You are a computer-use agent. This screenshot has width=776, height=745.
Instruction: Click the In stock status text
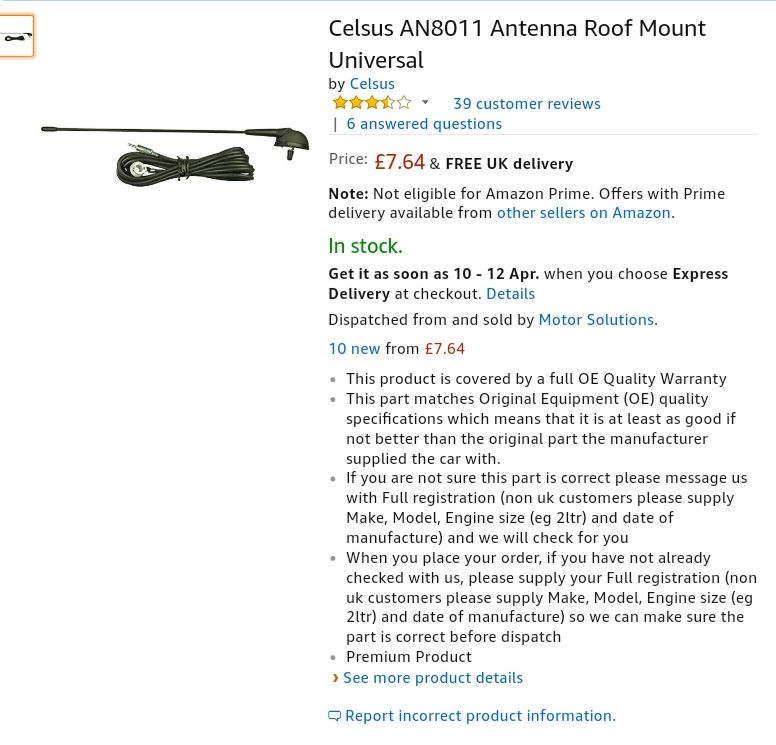[x=365, y=246]
